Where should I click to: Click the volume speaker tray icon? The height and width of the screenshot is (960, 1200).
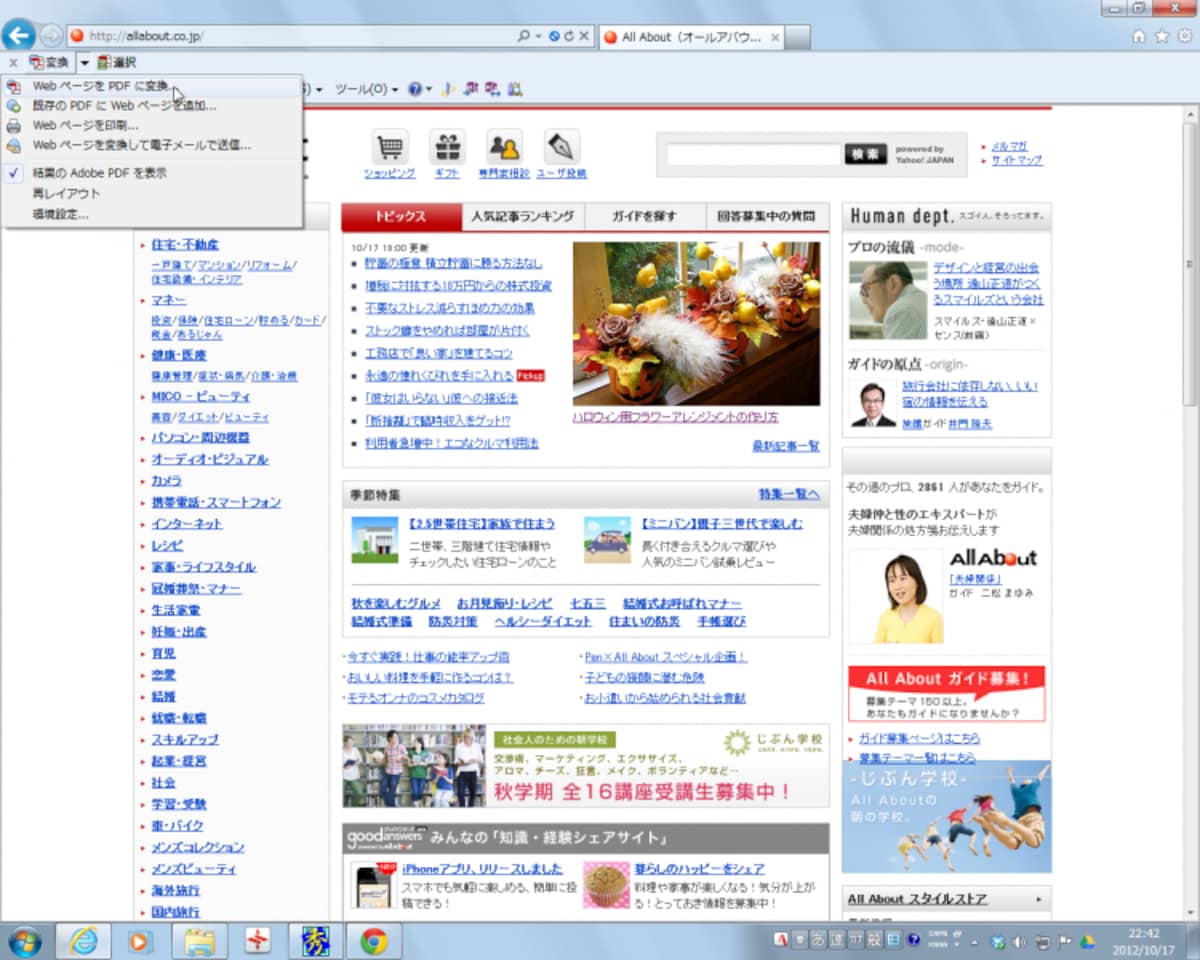click(x=1018, y=941)
